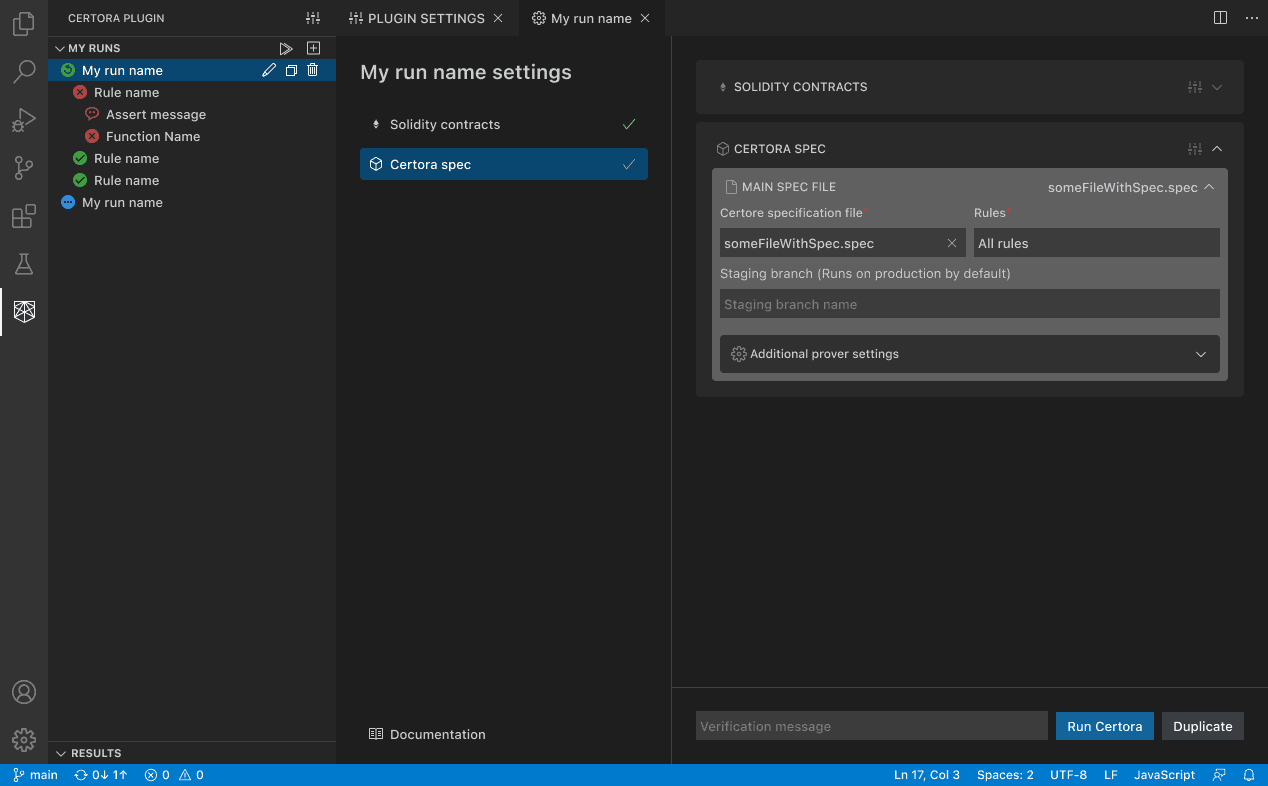Open the Rules dropdown showing All rules
Viewport: 1268px width, 786px height.
(x=1097, y=243)
